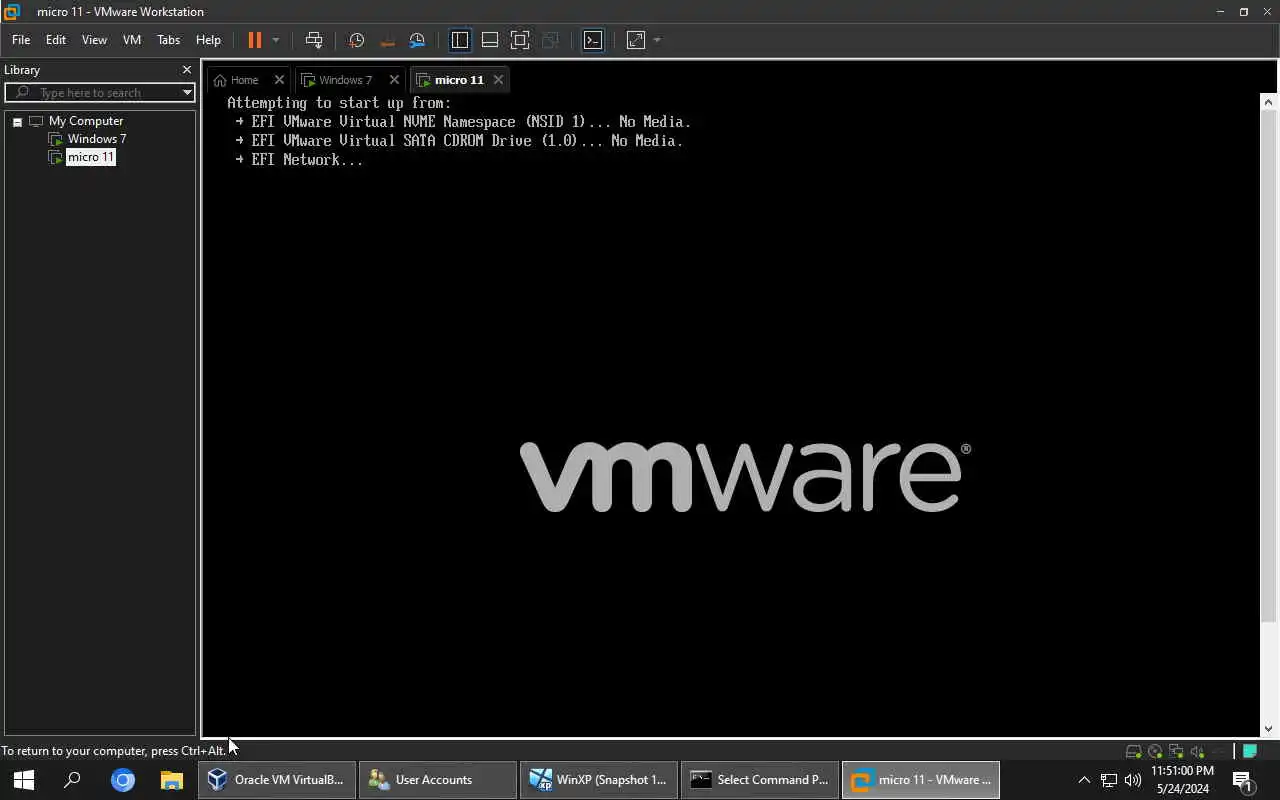Show hidden system tray icons

(1084, 780)
